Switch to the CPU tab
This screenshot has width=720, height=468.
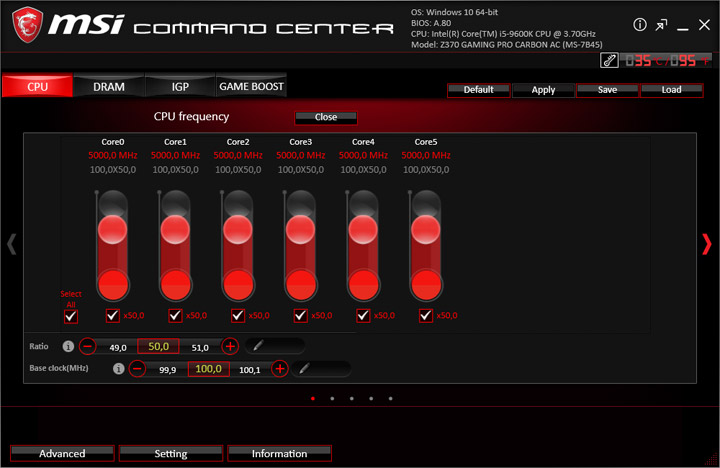coord(37,86)
